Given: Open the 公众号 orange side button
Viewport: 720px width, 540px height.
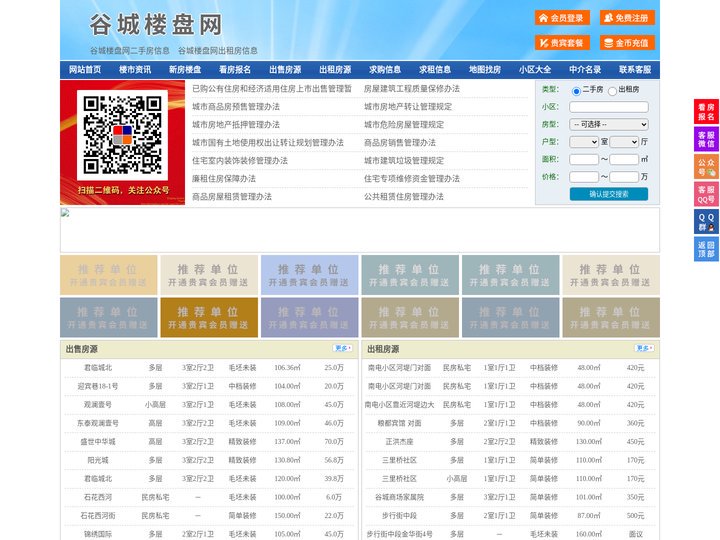Looking at the screenshot, I should click(706, 167).
